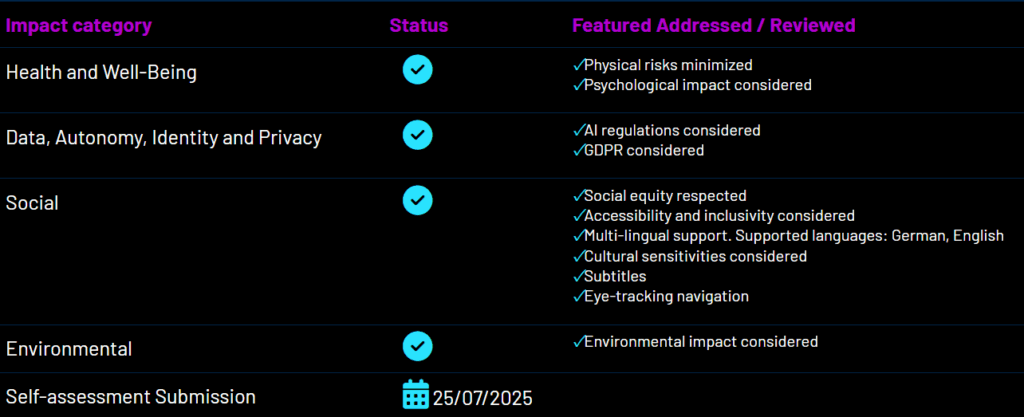Click the Health and Well-Being status check icon
Screen dimensions: 1024x417
417,69
